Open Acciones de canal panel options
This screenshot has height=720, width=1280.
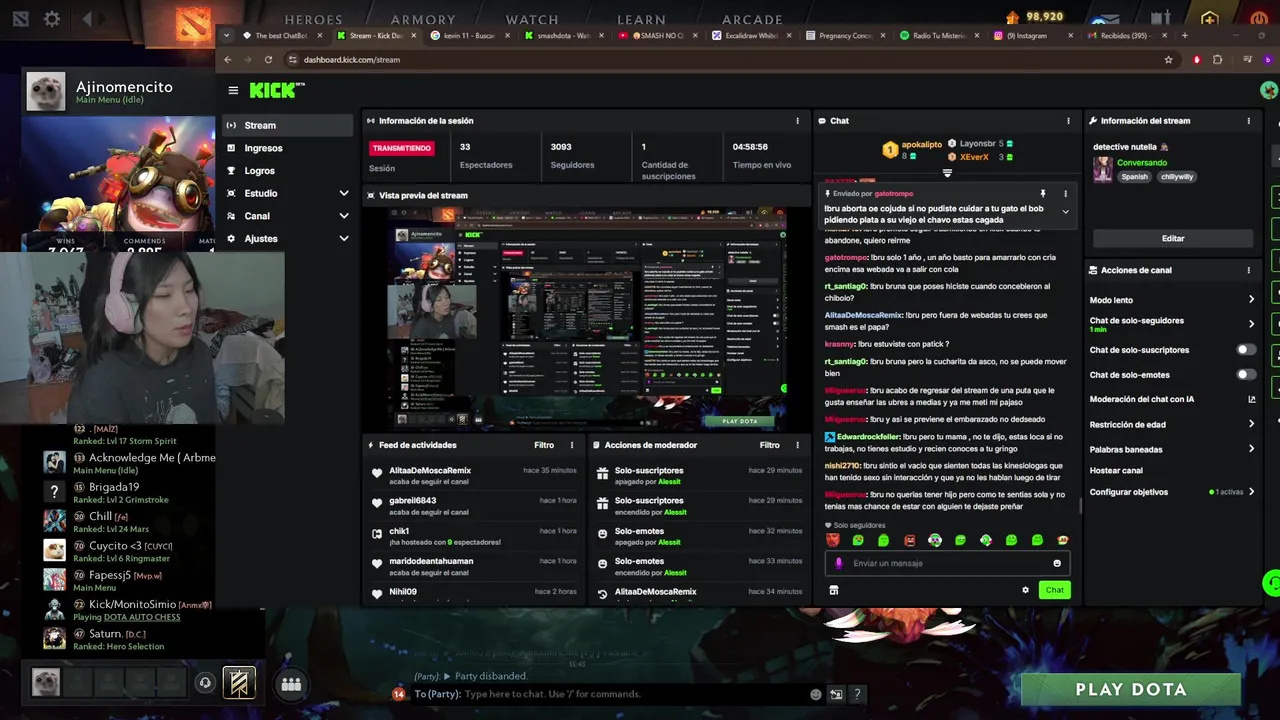1248,270
